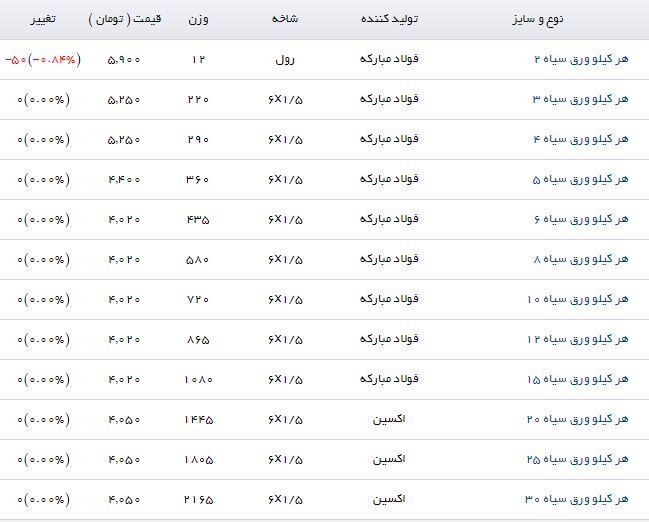Screen dimensions: 649x522
Task: Click the تغییر column header
Action: [43, 19]
